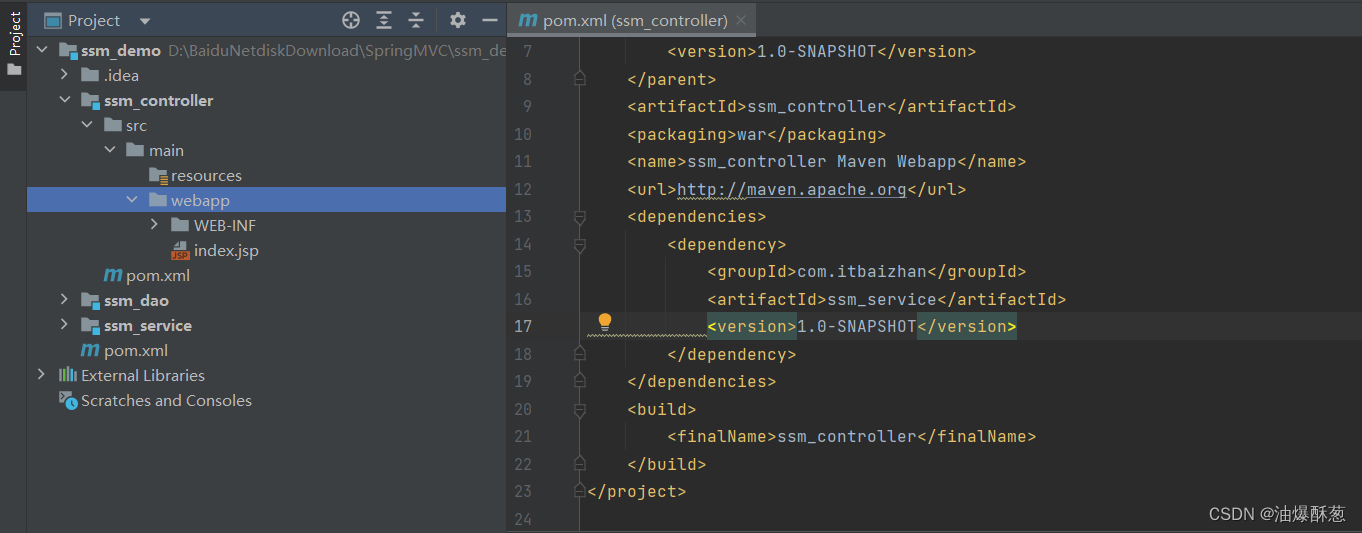Click line number 12 in gutter
This screenshot has height=533, width=1362.
click(x=522, y=189)
